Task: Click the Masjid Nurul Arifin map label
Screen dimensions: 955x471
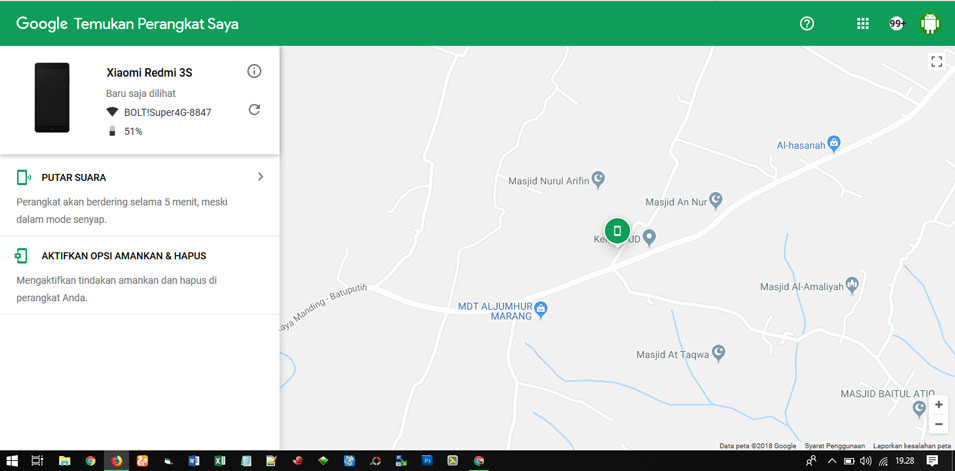Action: 549,180
